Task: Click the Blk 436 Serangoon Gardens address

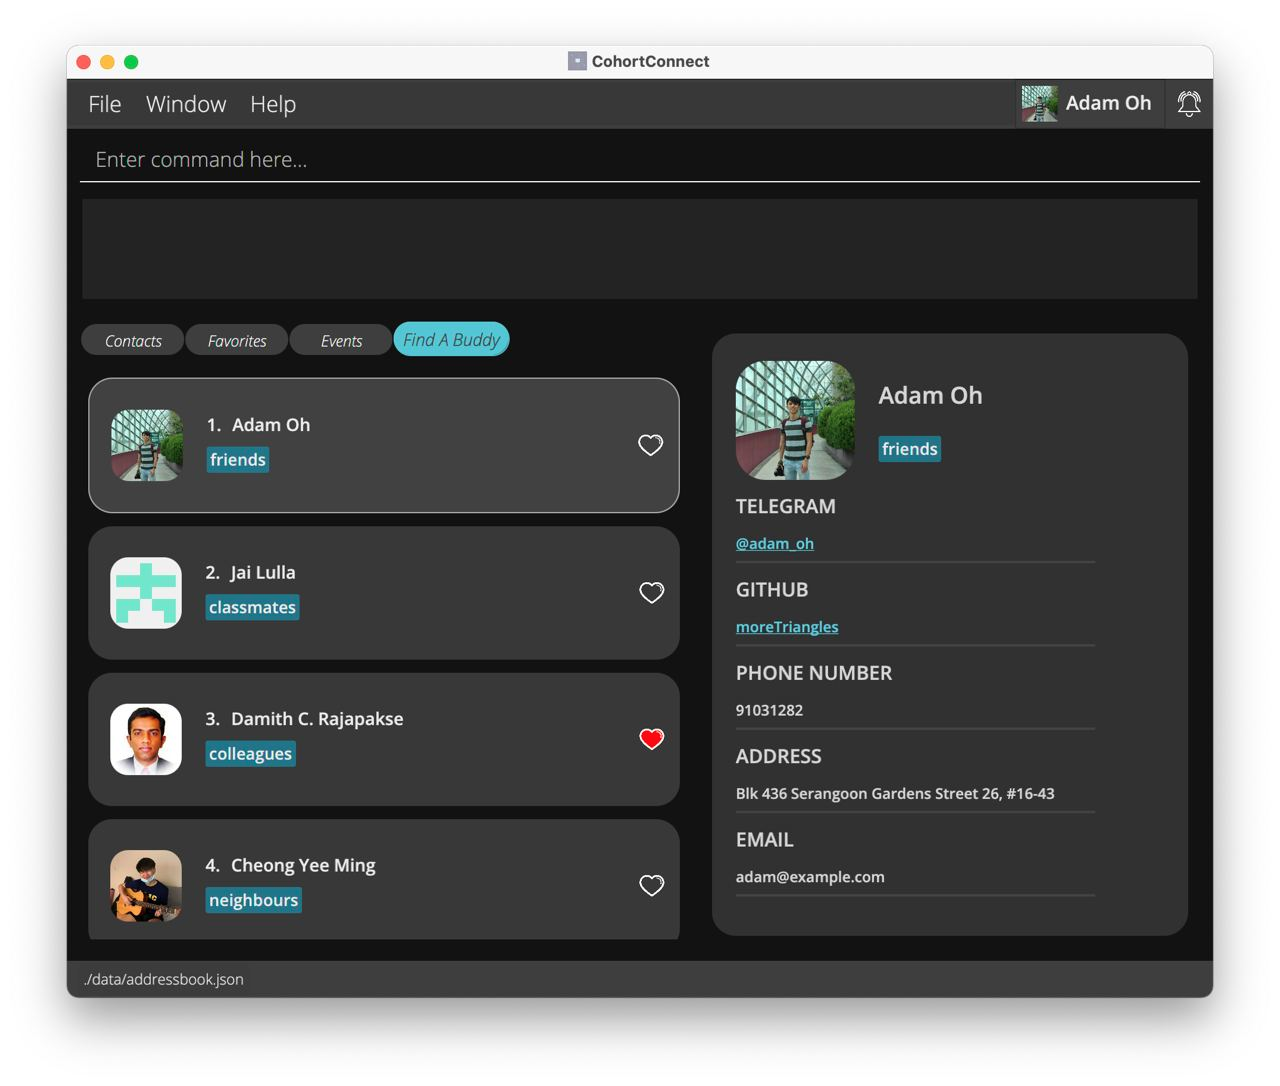Action: point(895,794)
